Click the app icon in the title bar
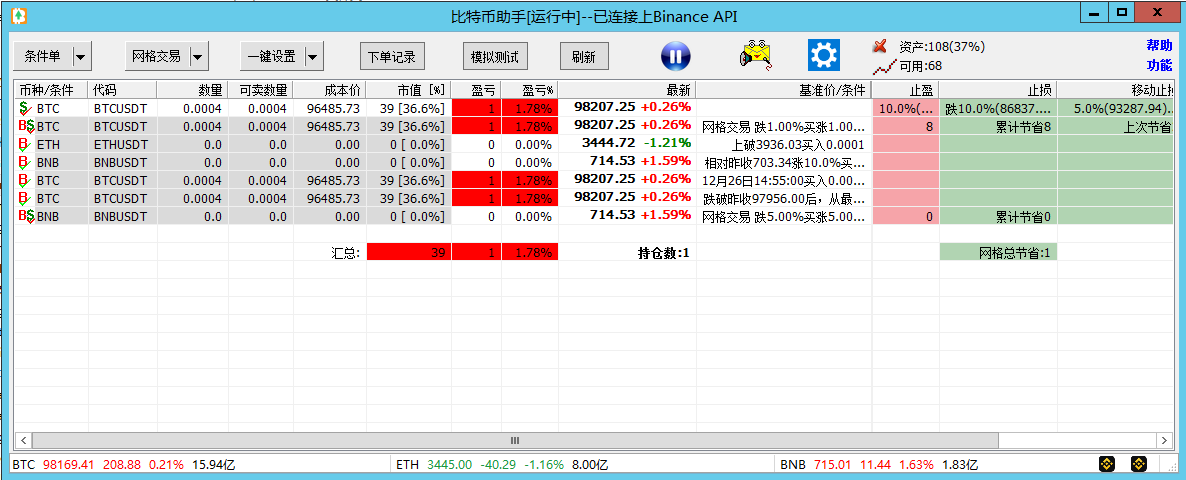Viewport: 1186px width, 480px height. pyautogui.click(x=19, y=16)
